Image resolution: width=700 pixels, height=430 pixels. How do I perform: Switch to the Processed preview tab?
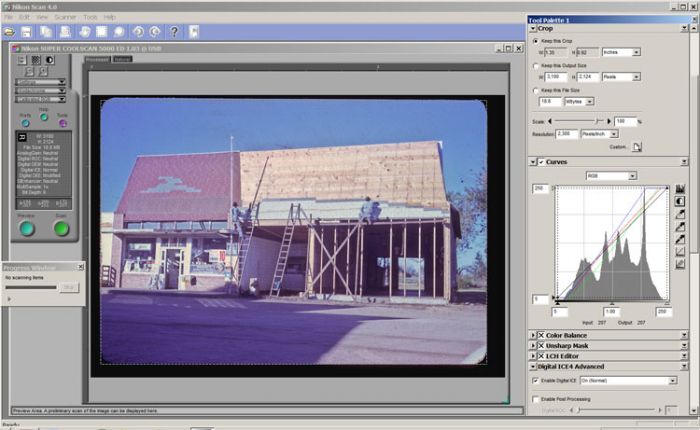[x=97, y=59]
